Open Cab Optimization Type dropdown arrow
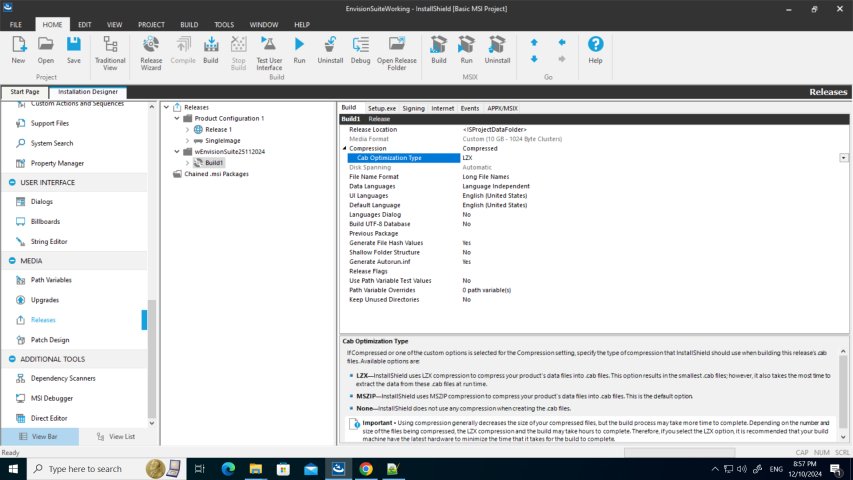The image size is (853, 480). tap(843, 158)
